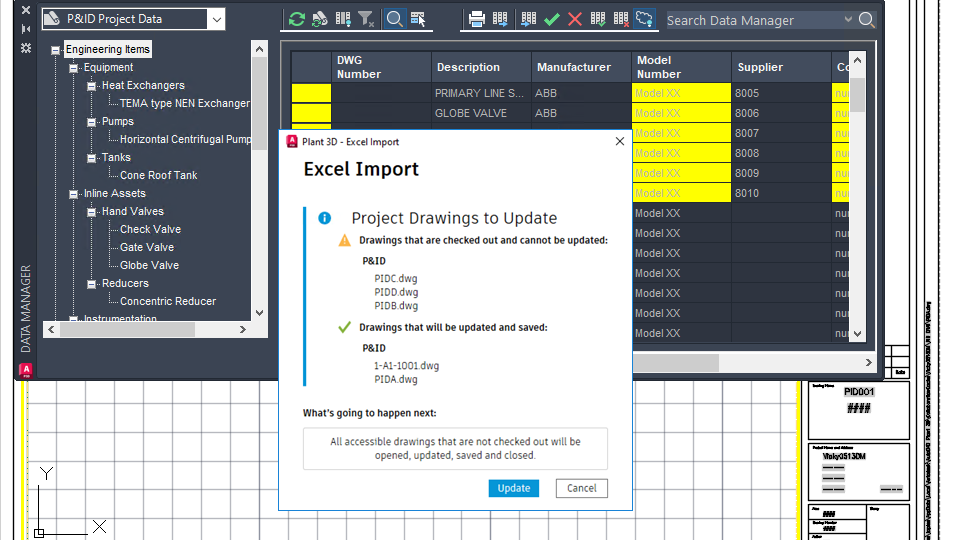Collapse the Equipment tree node
This screenshot has width=960, height=540.
73,68
